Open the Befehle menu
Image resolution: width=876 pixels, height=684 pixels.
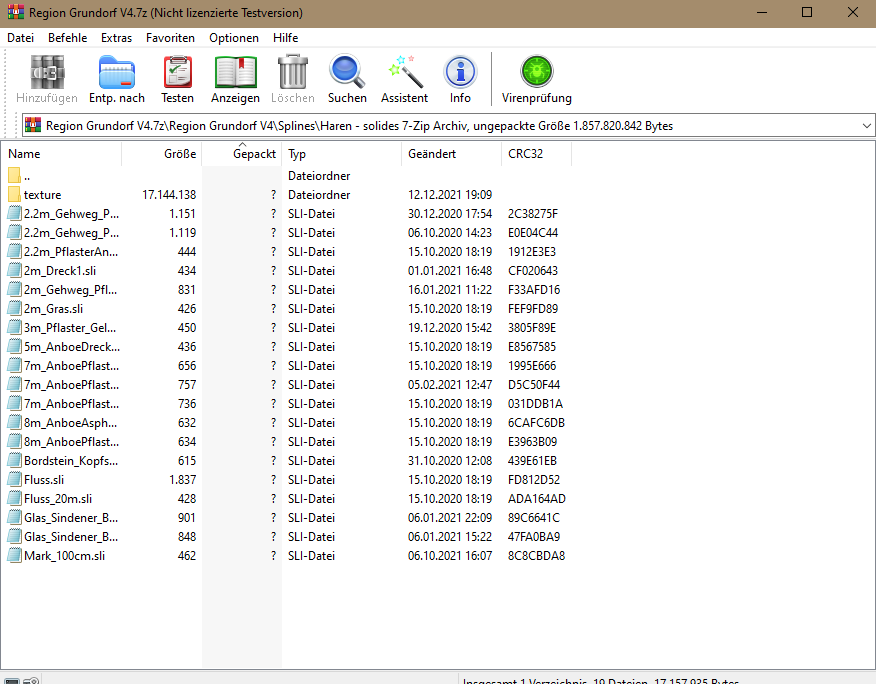coord(67,38)
